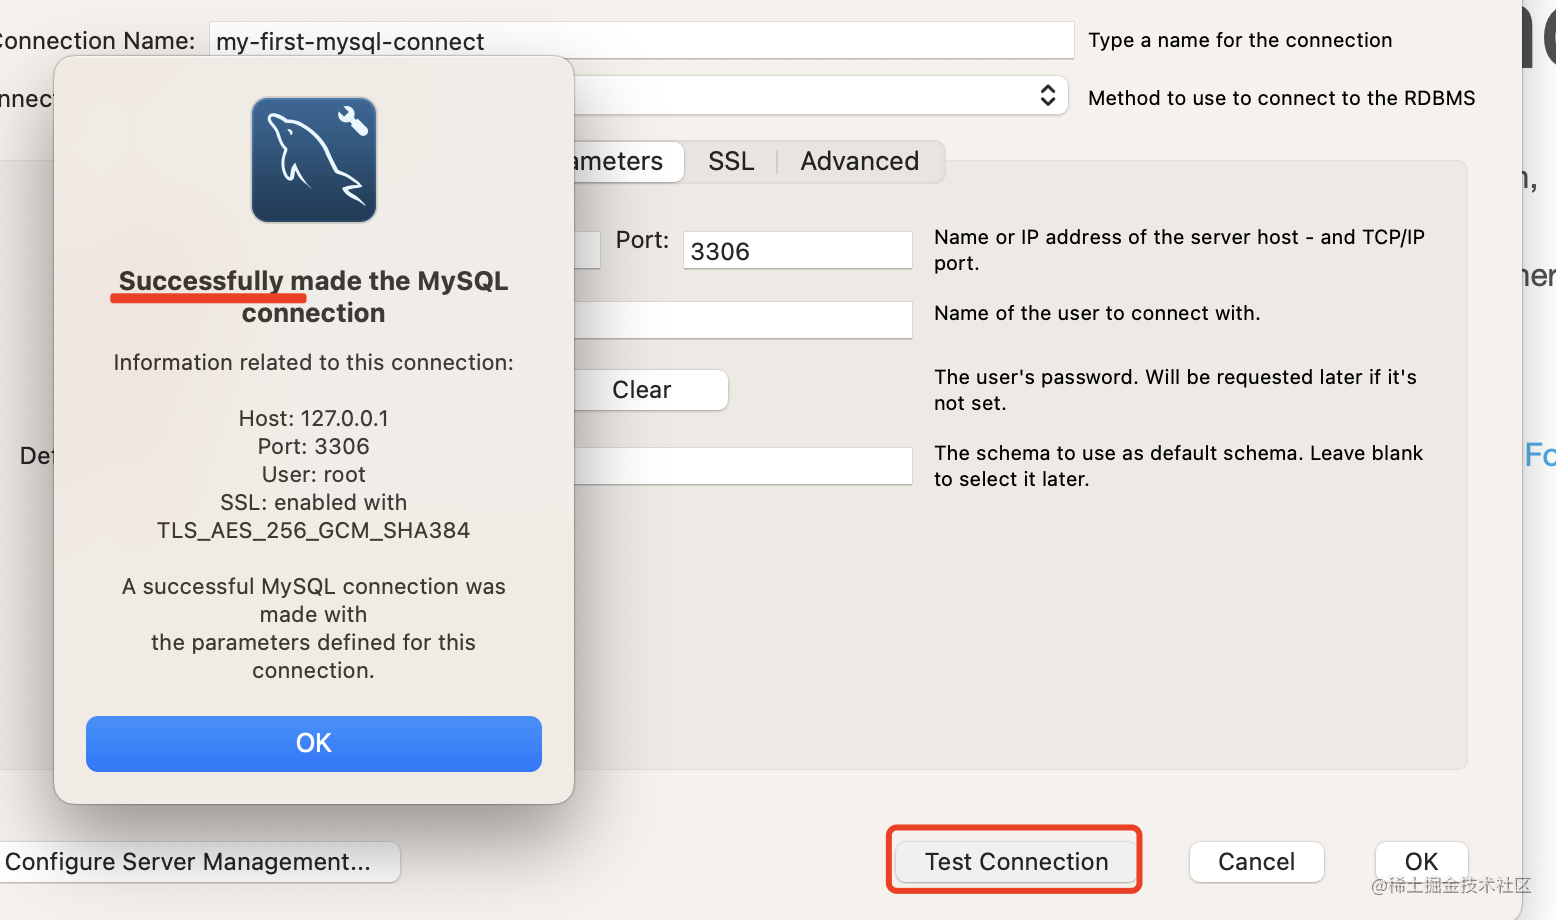
Task: Click the 'Port:' label
Action: [642, 240]
